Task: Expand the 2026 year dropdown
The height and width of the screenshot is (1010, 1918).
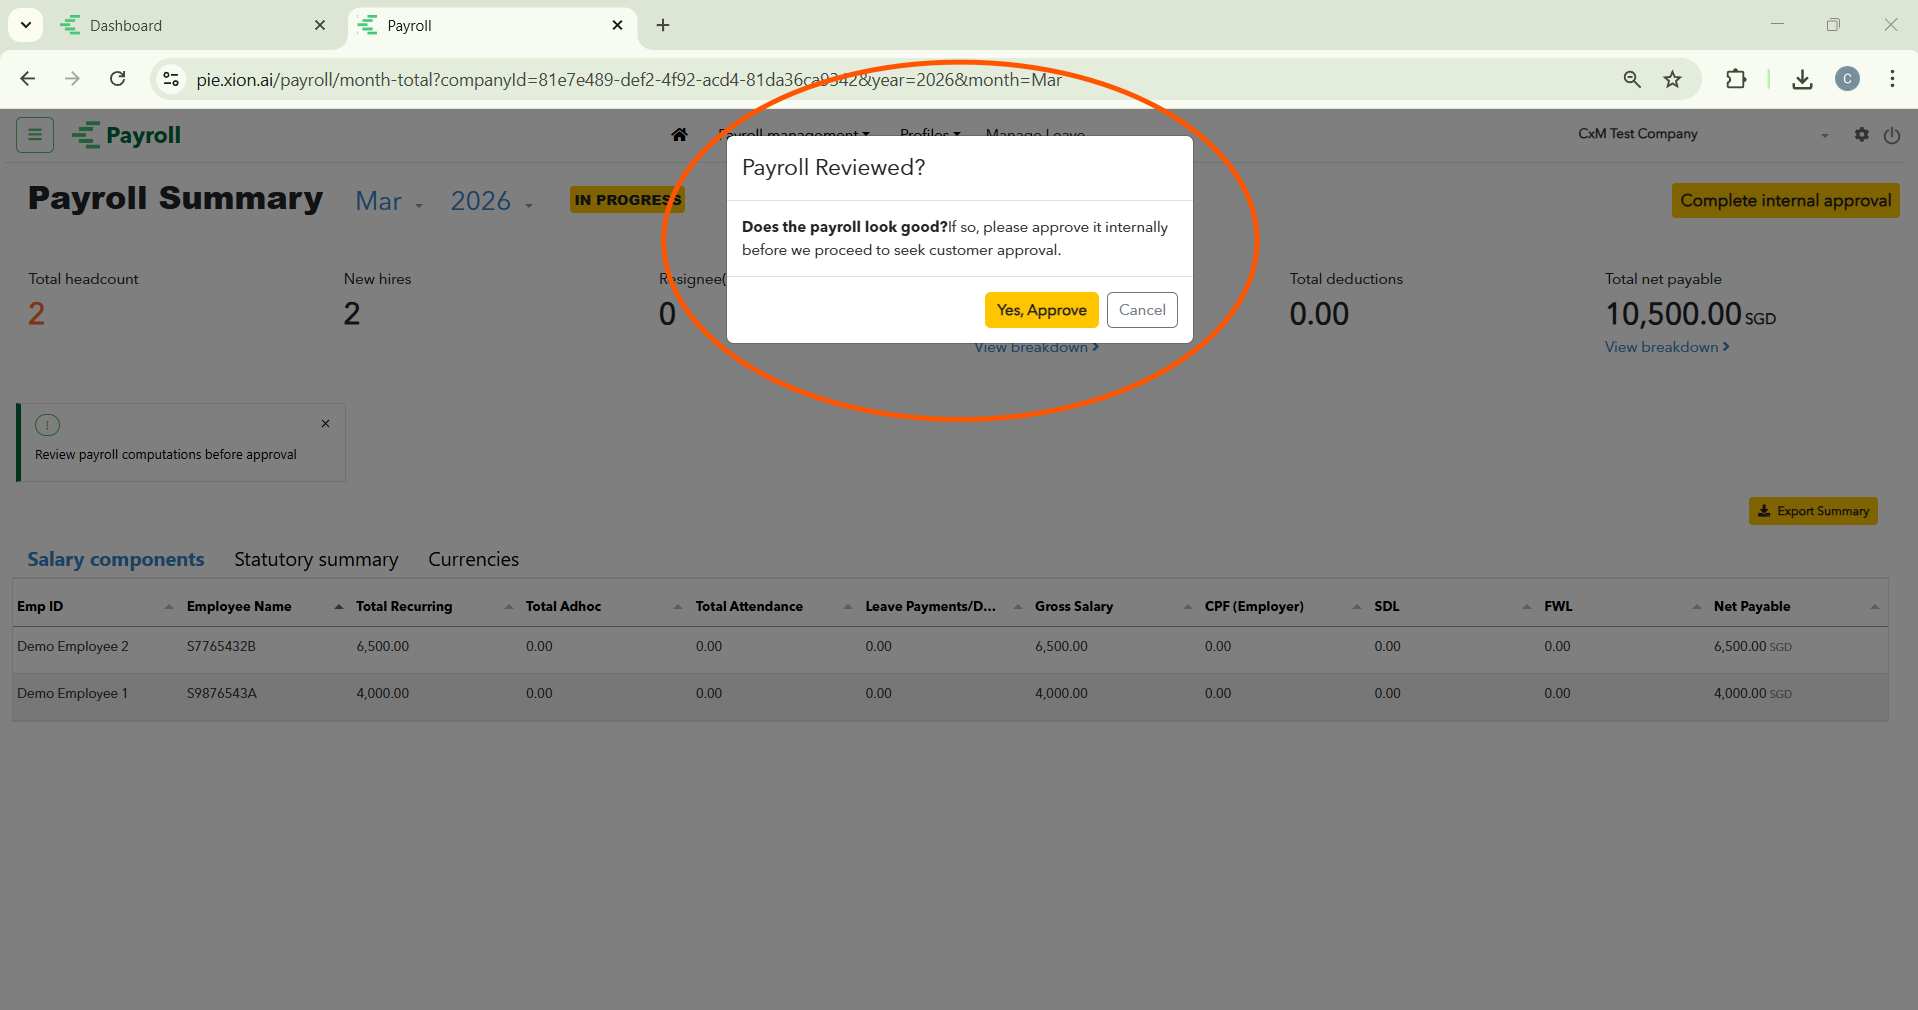Action: click(491, 202)
